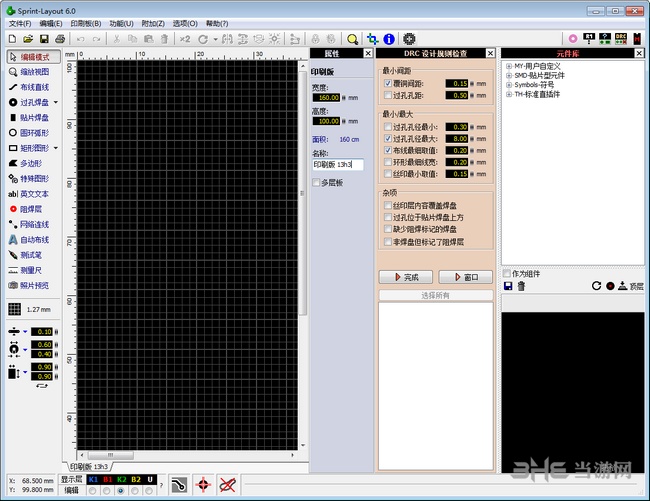
Task: Select 多边形 polygon tool
Action: pyautogui.click(x=26, y=163)
